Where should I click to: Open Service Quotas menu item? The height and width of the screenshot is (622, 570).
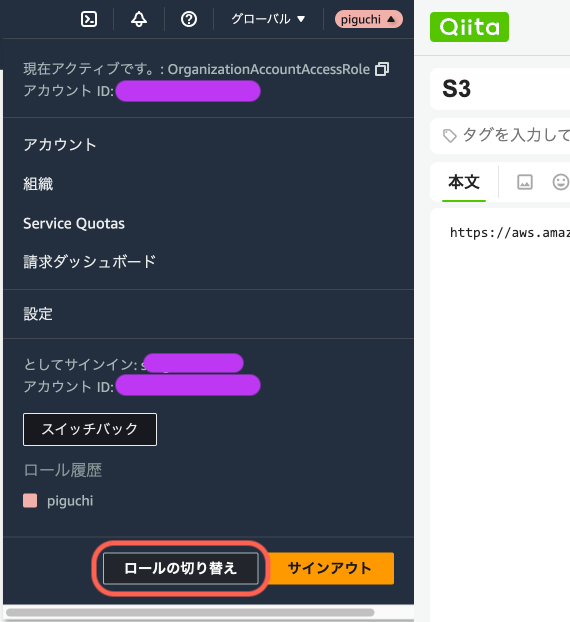point(74,224)
